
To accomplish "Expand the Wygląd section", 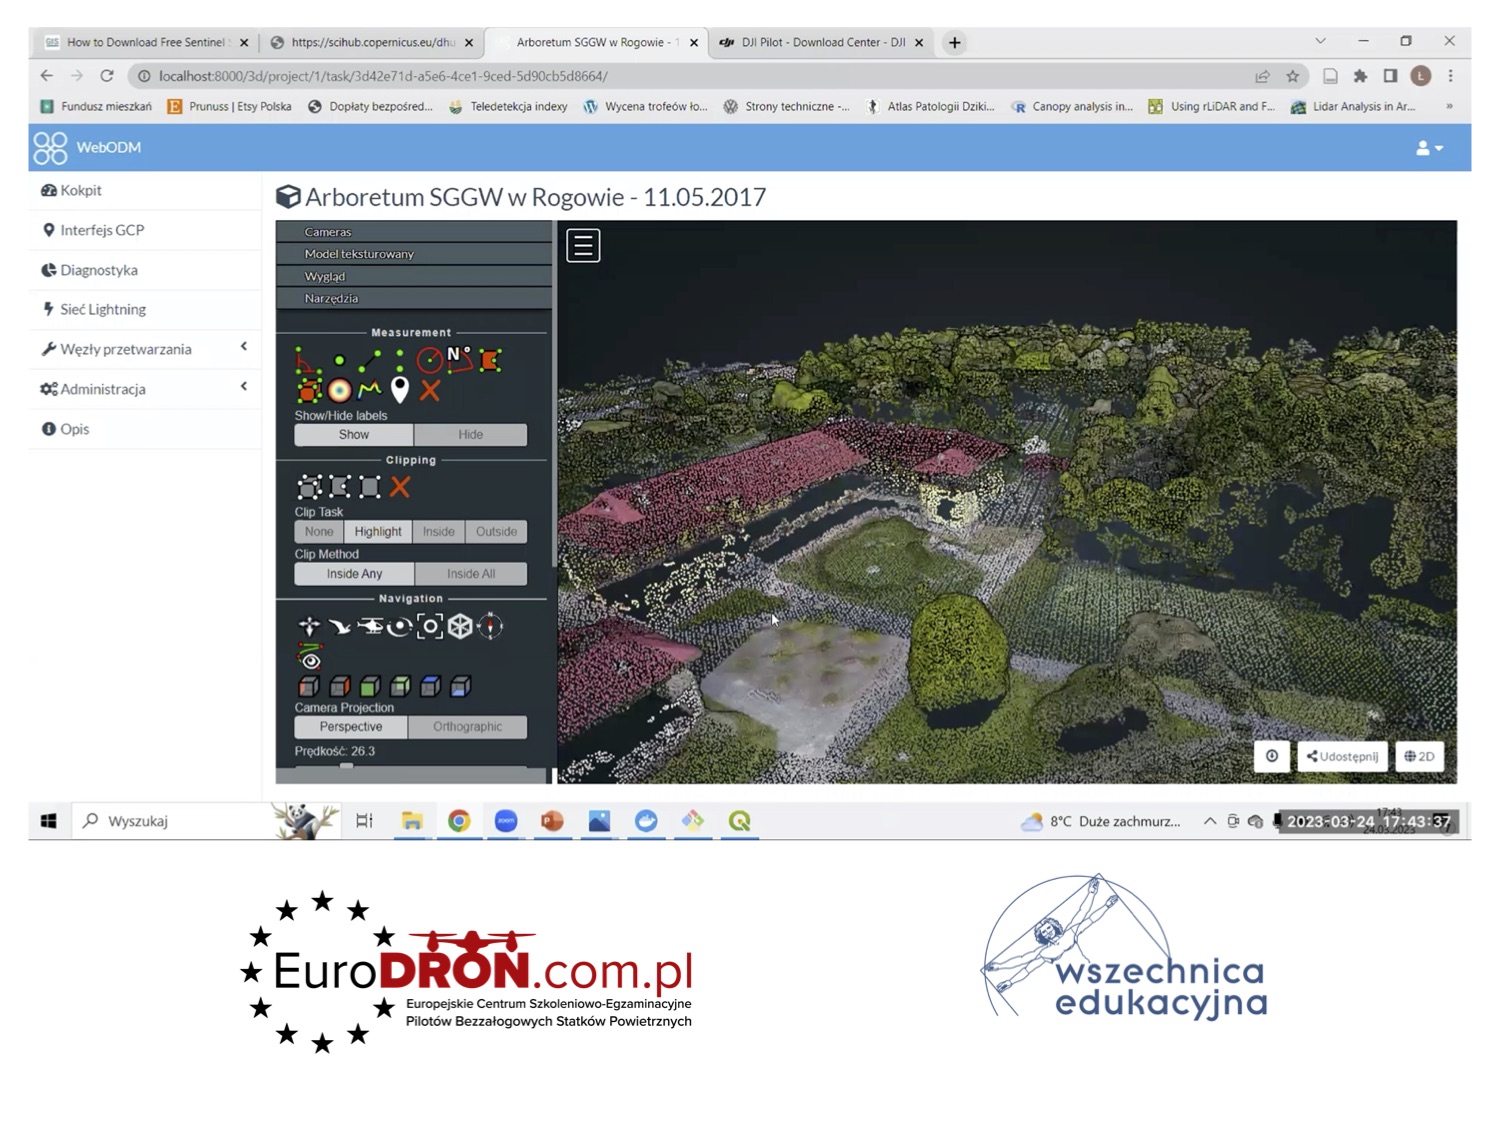I will (x=413, y=276).
